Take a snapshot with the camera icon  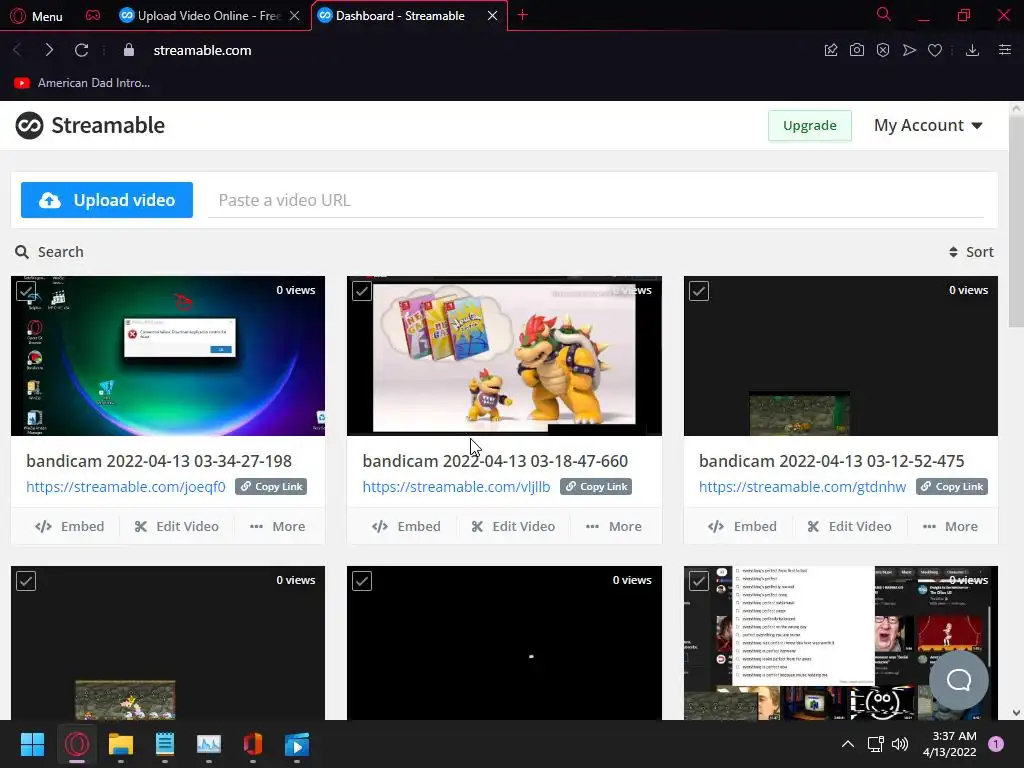point(857,50)
